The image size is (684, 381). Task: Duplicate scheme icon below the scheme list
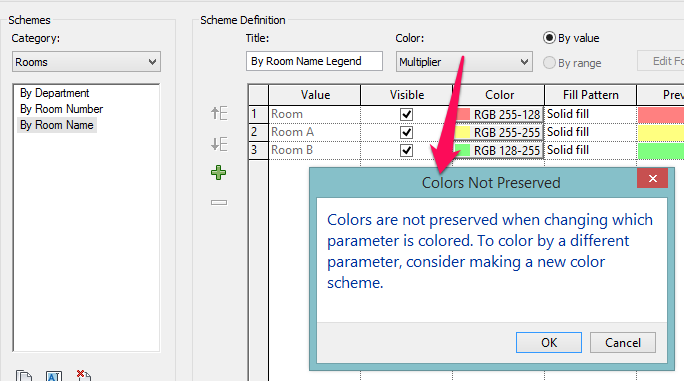tap(24, 375)
